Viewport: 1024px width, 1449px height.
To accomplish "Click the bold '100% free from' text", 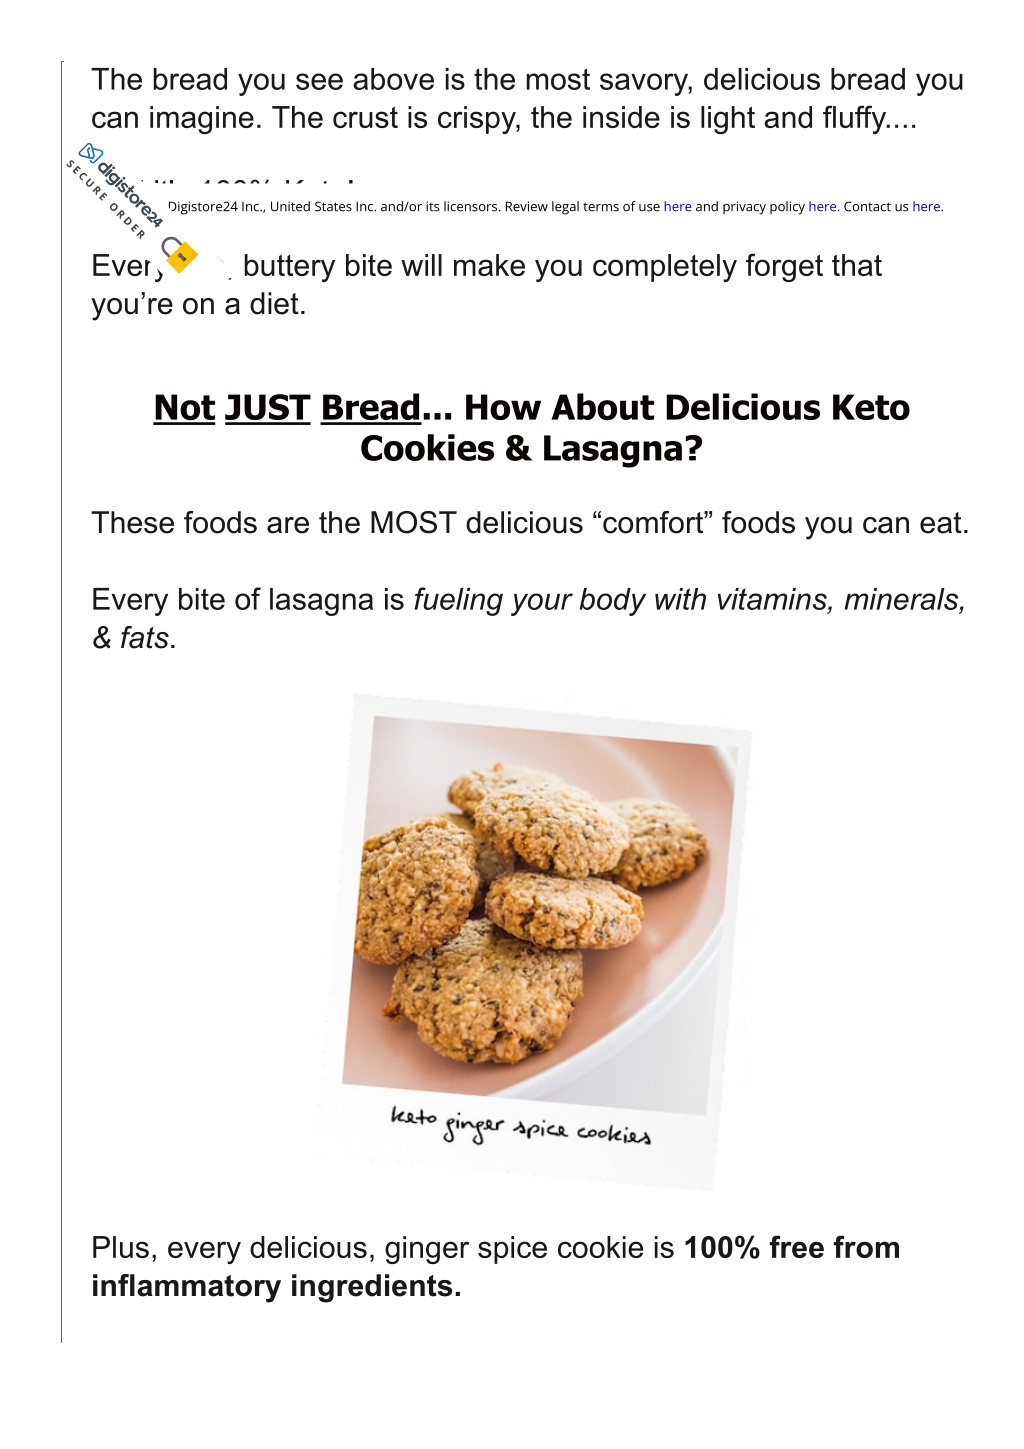I will coord(792,1248).
